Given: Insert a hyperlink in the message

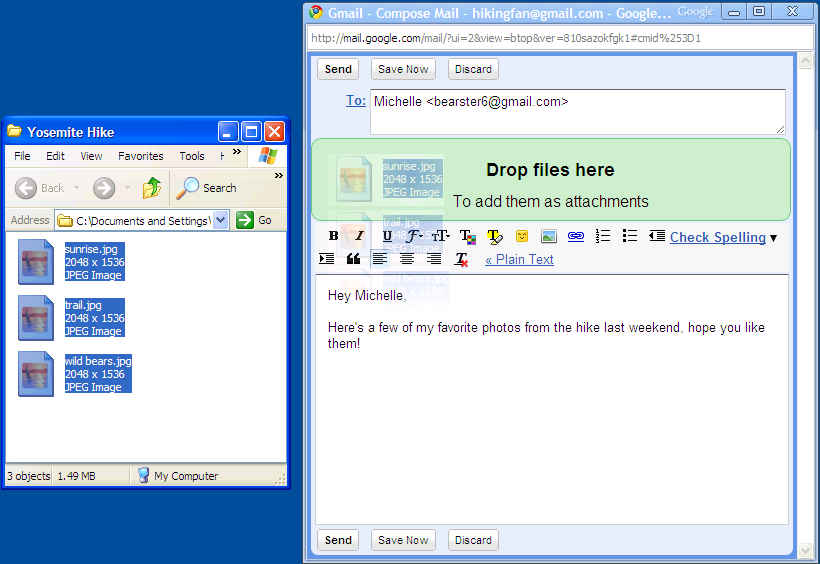Looking at the screenshot, I should click(576, 236).
